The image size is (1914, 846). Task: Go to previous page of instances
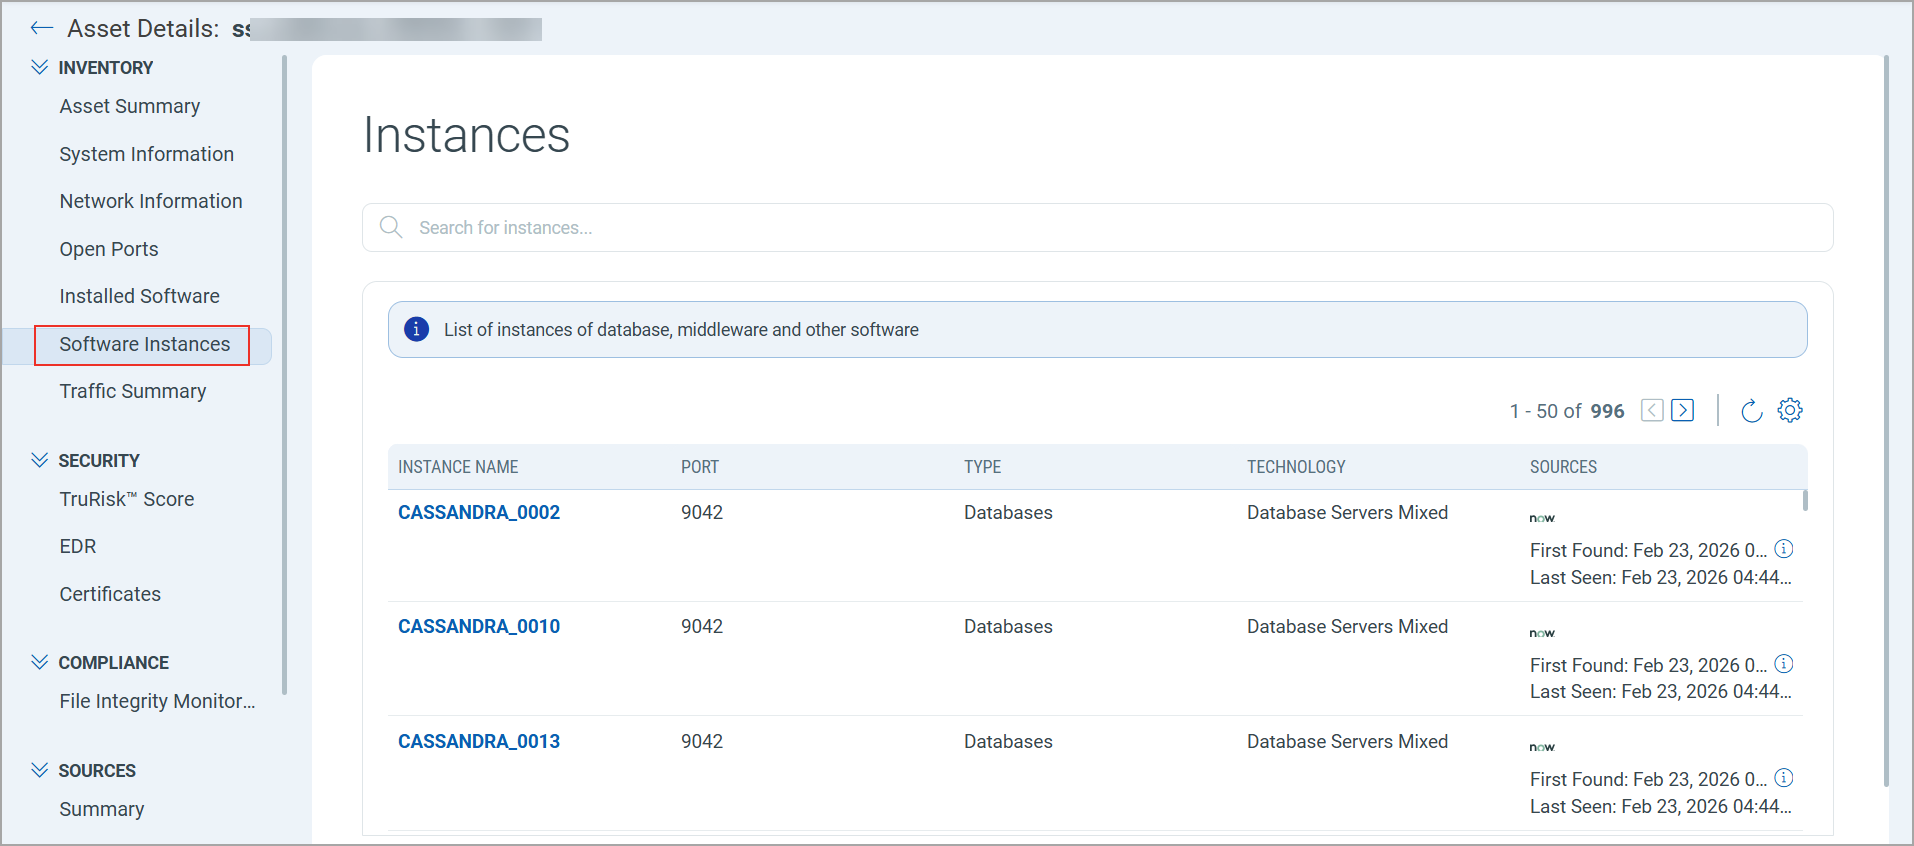click(x=1652, y=410)
